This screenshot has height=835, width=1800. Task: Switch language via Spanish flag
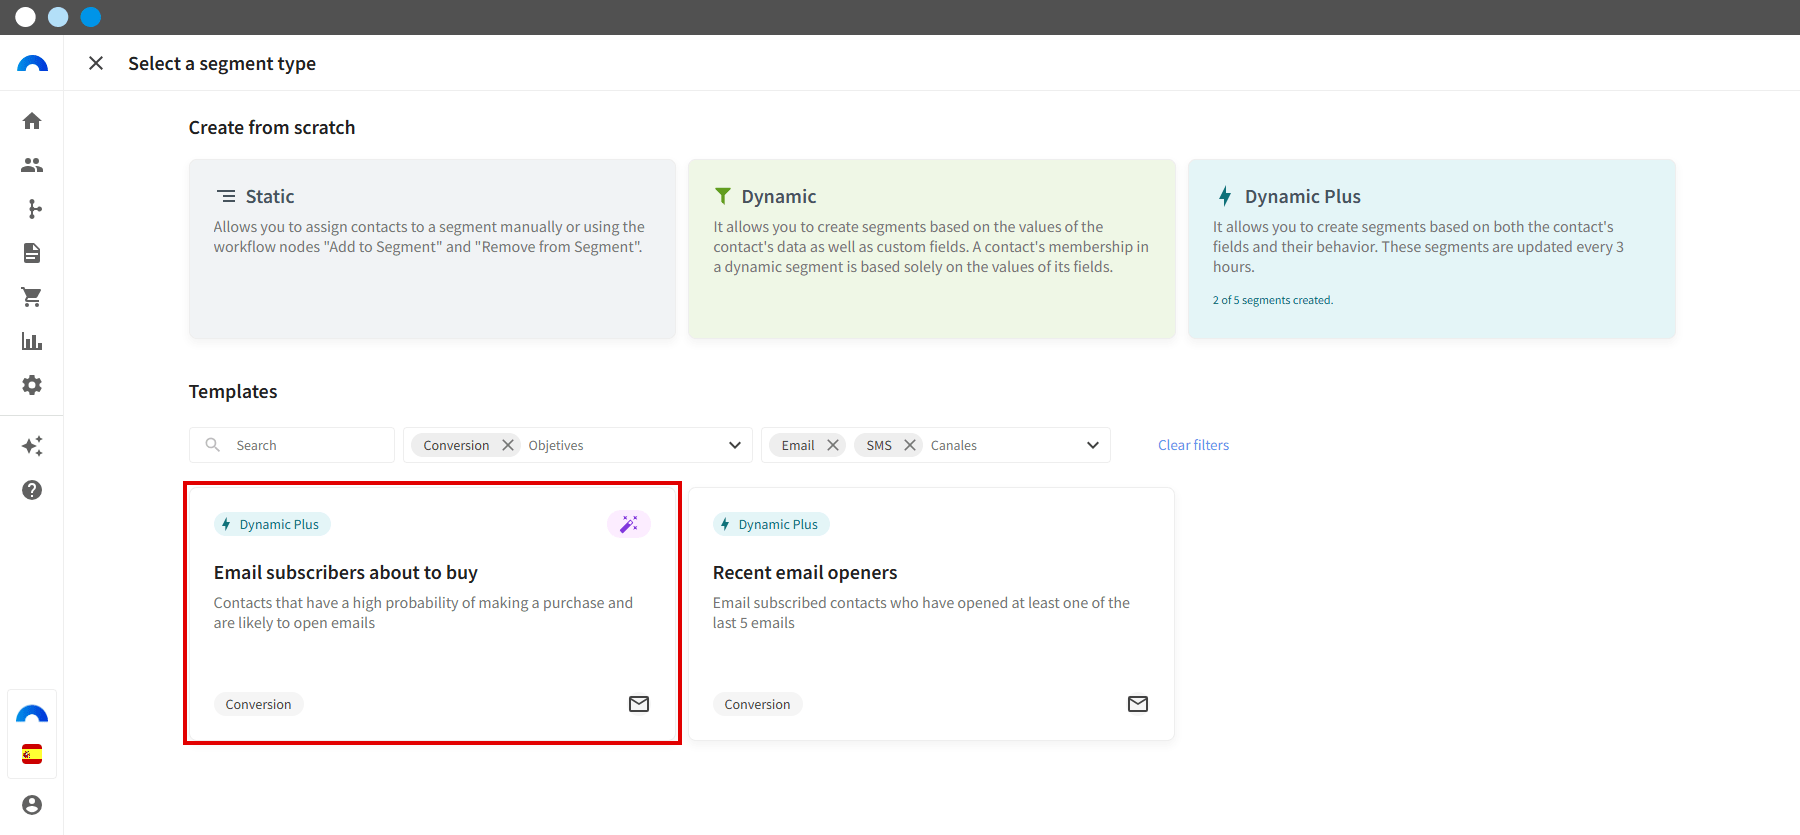tap(32, 754)
